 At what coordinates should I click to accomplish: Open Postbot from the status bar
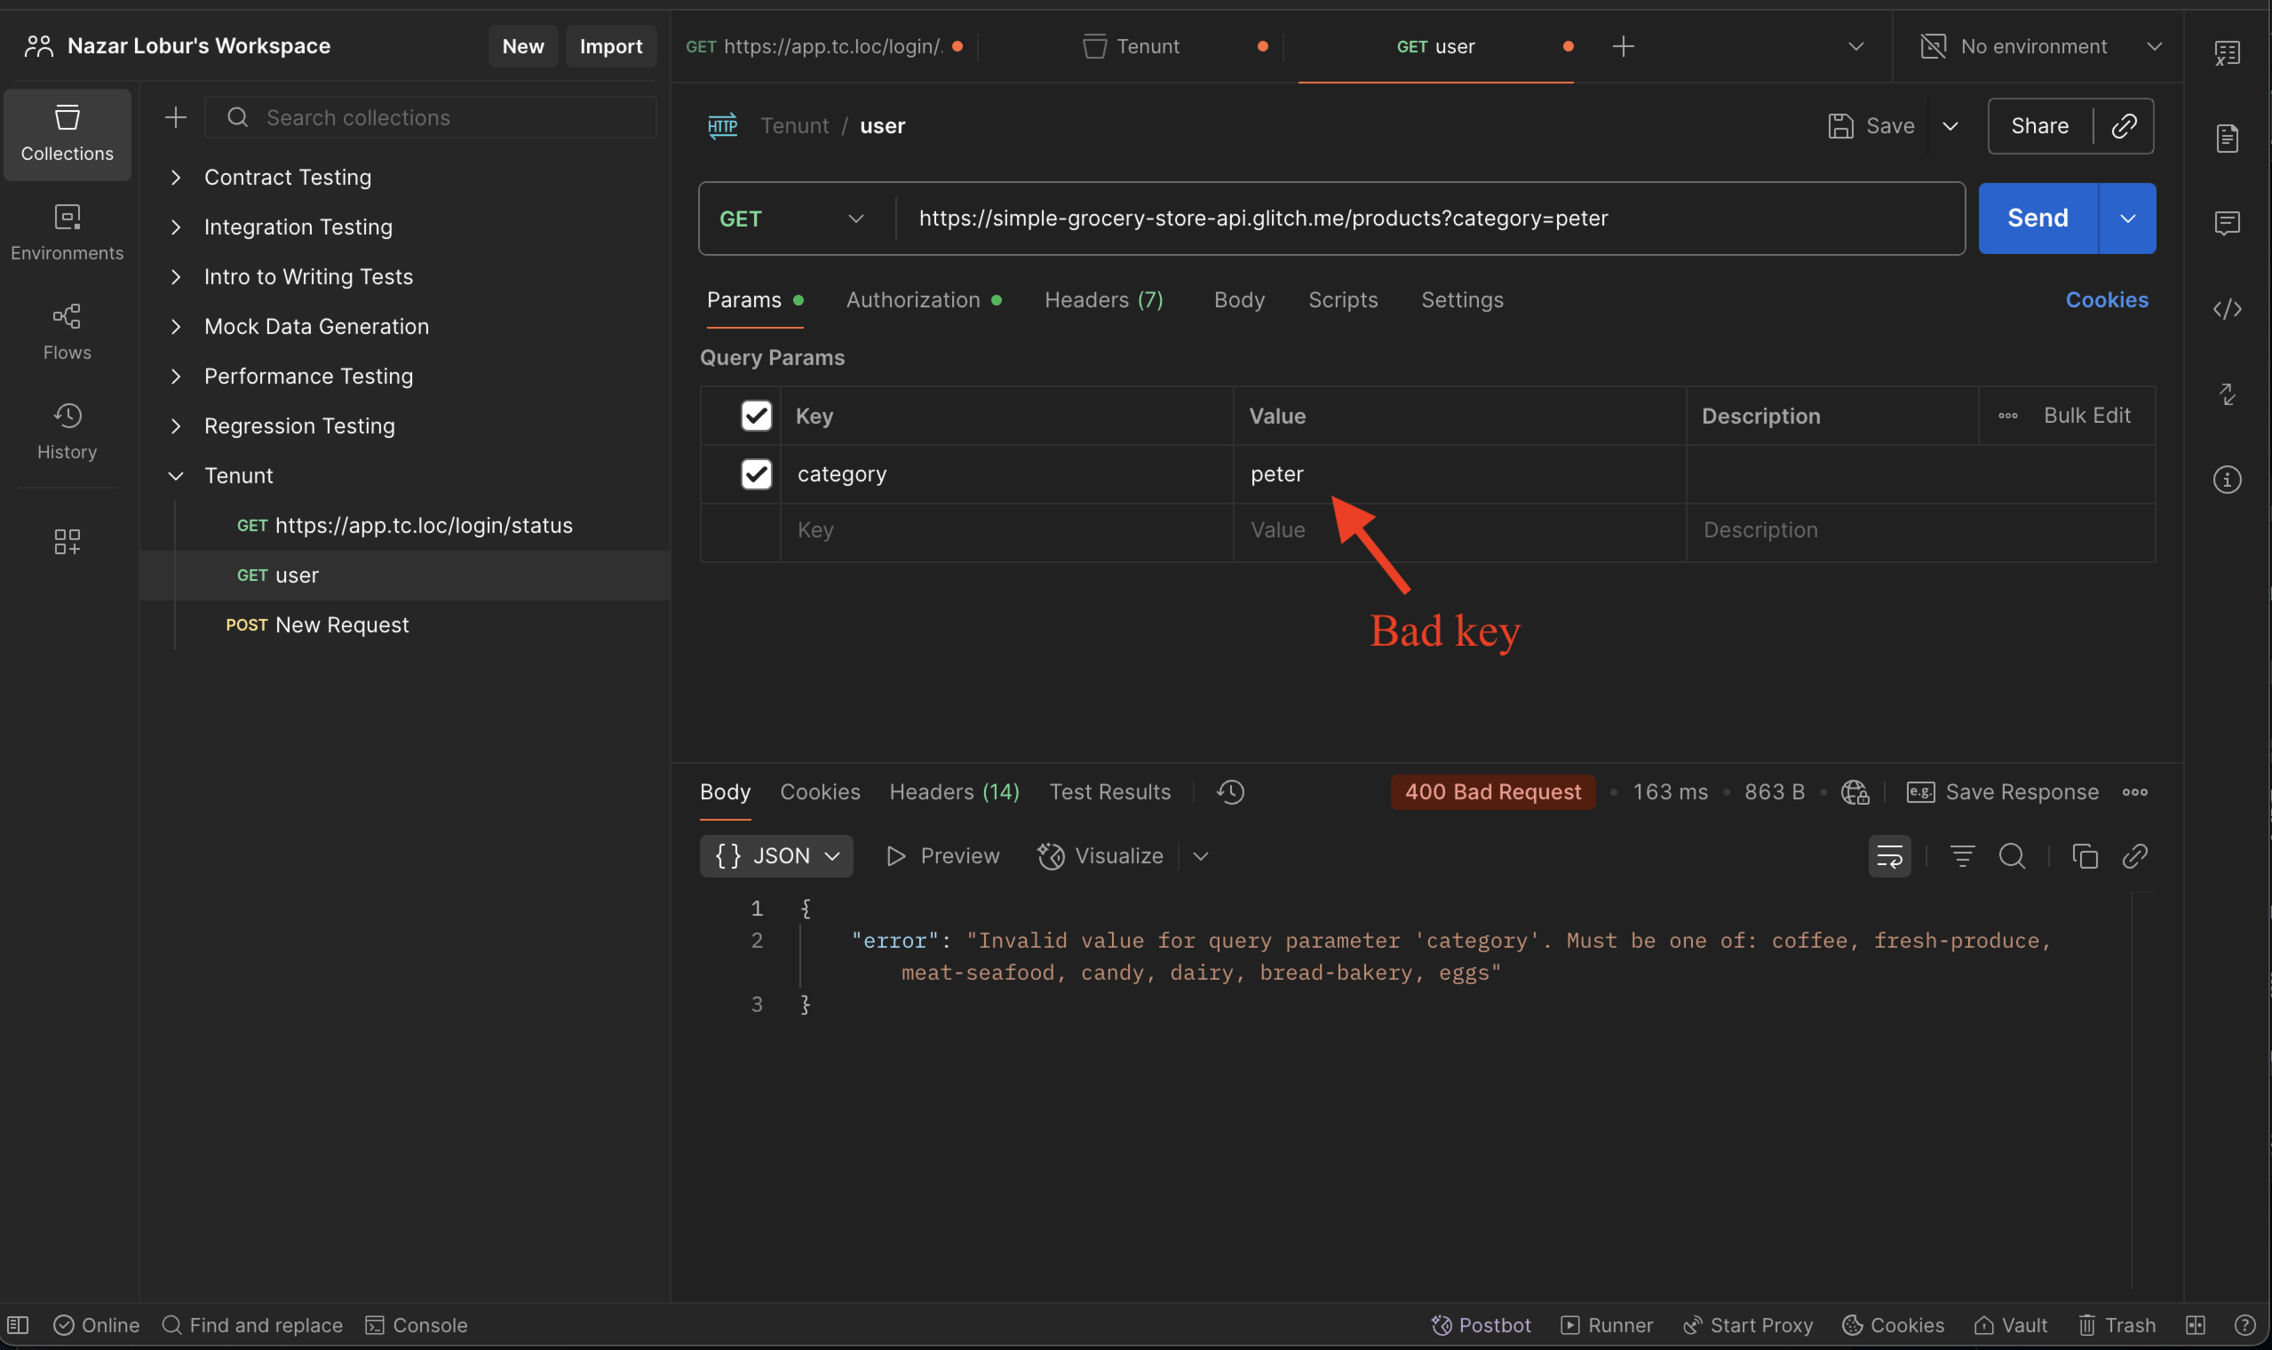click(x=1481, y=1325)
